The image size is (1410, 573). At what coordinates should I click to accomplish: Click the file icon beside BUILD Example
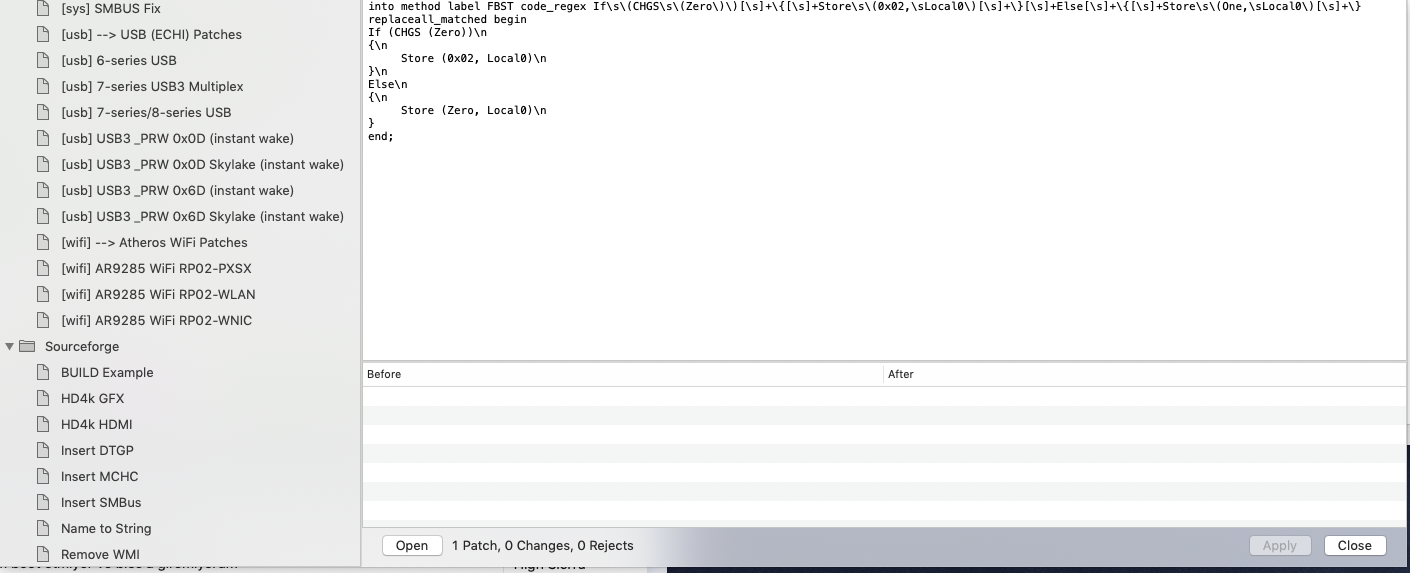pos(42,372)
